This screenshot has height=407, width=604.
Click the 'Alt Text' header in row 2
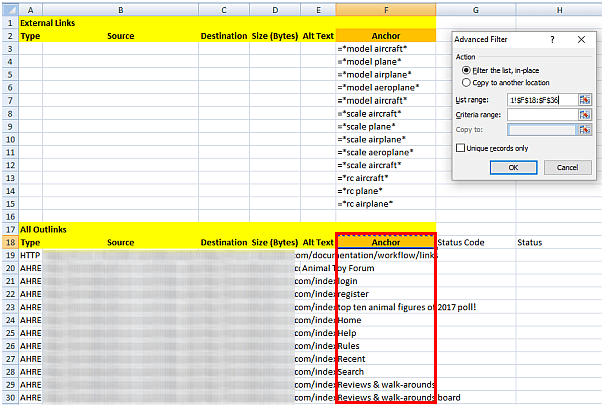(x=318, y=36)
